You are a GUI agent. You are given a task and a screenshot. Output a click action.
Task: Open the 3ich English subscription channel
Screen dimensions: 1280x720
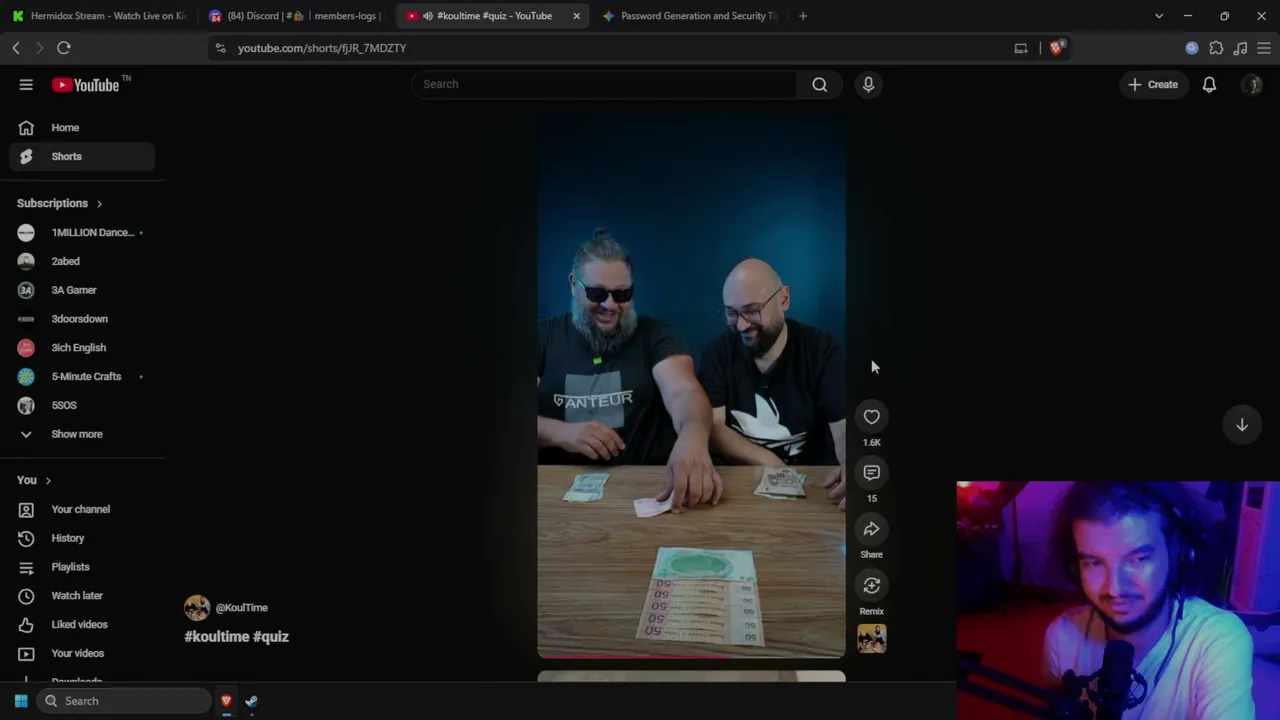tap(82, 348)
